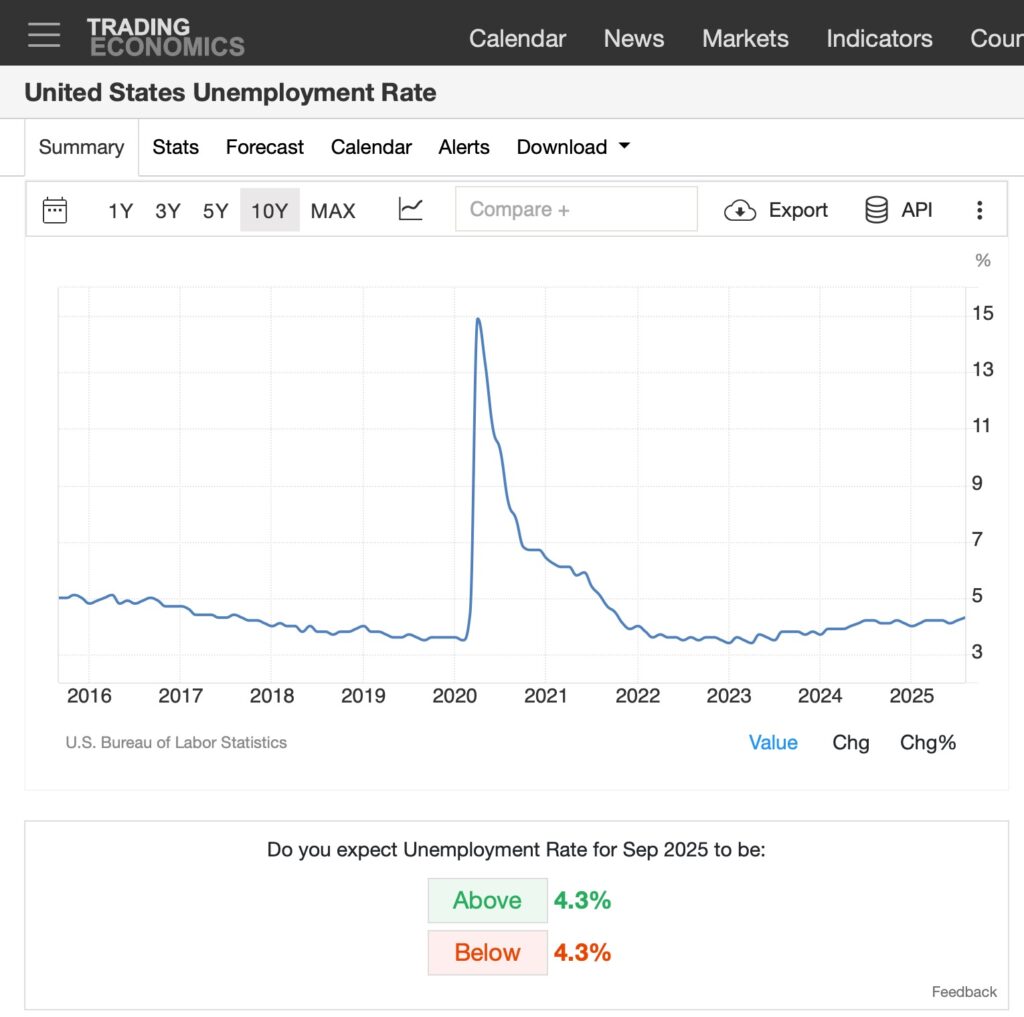Screen dimensions: 1024x1017
Task: Expand the Download dropdown
Action: pyautogui.click(x=573, y=147)
